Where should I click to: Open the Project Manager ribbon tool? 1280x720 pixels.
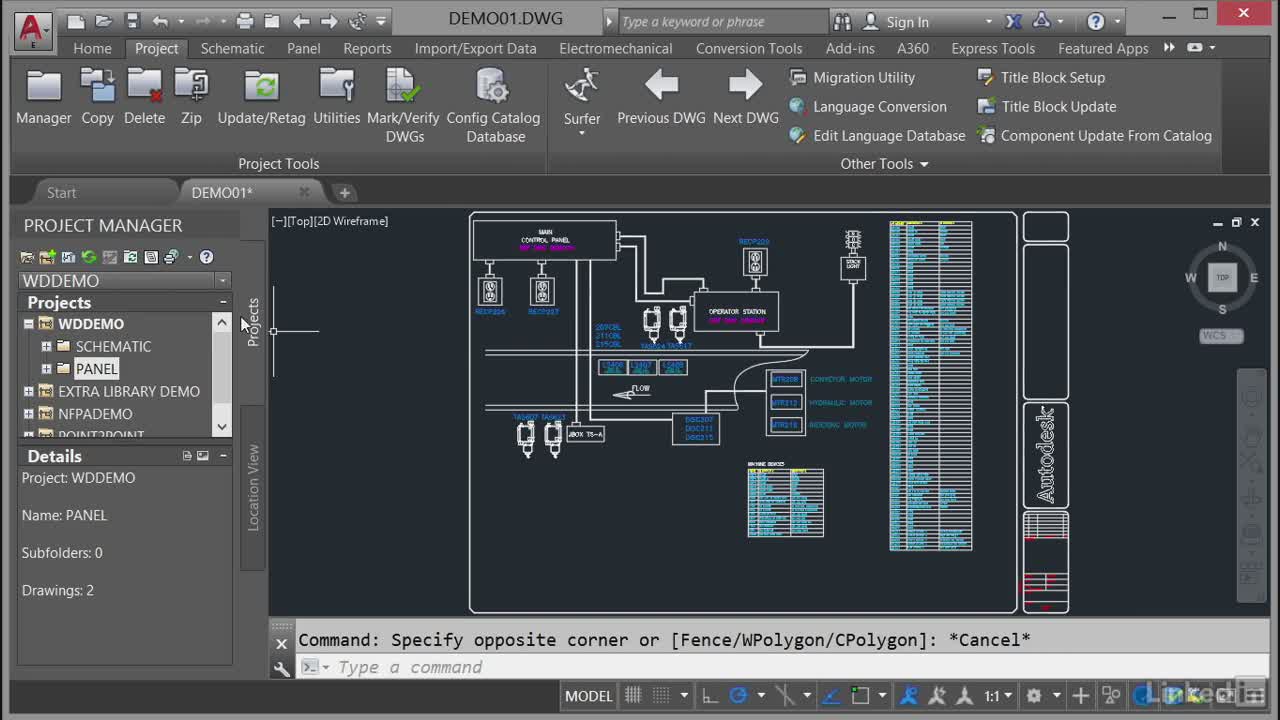[44, 97]
